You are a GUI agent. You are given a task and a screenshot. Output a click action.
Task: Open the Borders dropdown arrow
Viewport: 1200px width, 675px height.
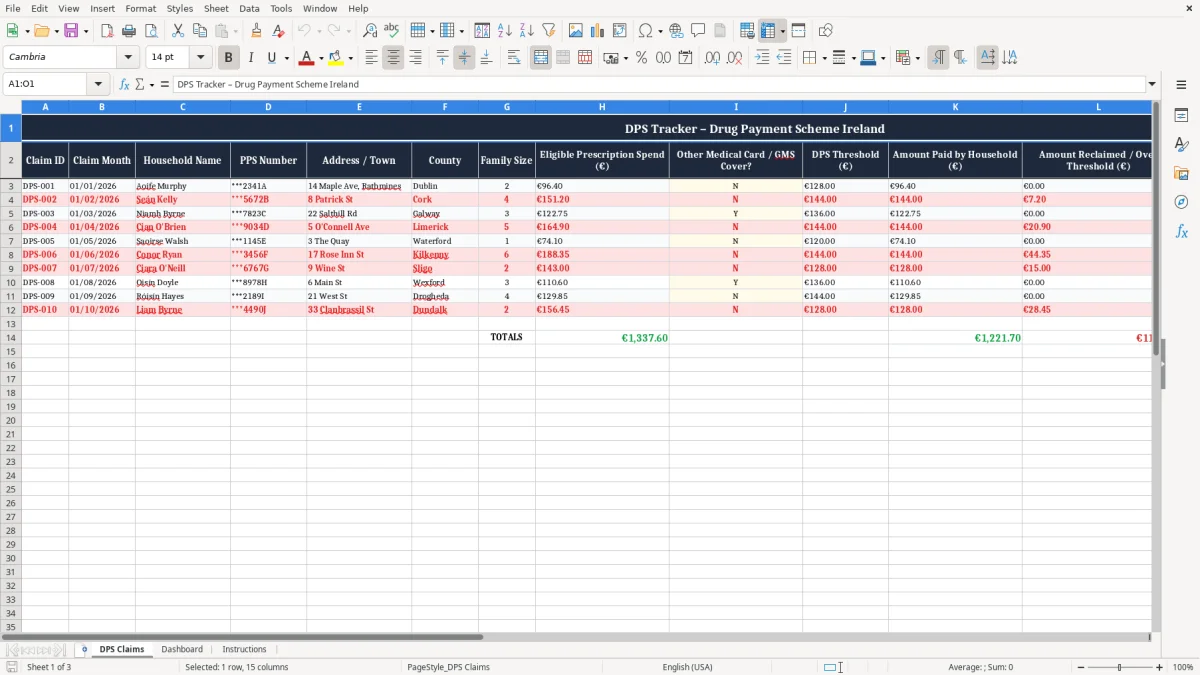823,58
